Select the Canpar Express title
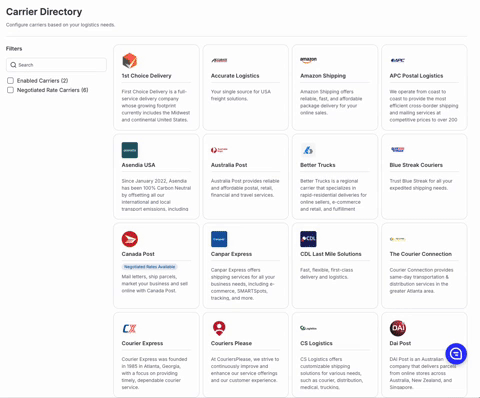 tap(231, 254)
